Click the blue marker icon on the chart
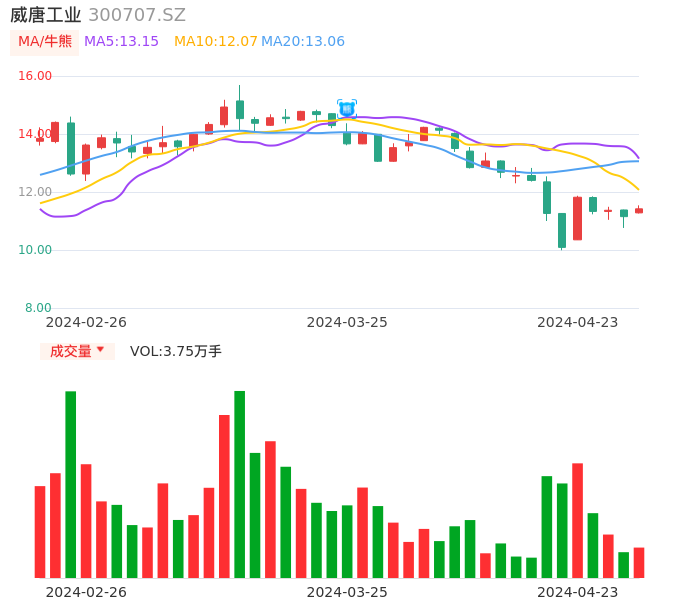This screenshot has height=606, width=686. click(x=347, y=108)
